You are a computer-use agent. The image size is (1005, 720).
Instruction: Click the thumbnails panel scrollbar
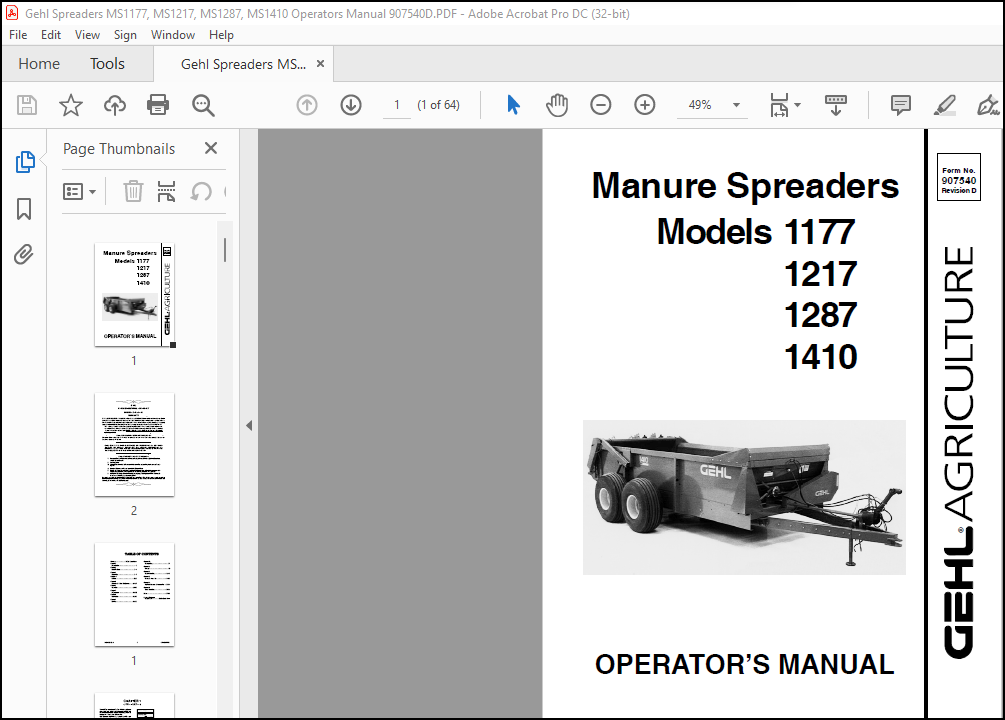(225, 250)
